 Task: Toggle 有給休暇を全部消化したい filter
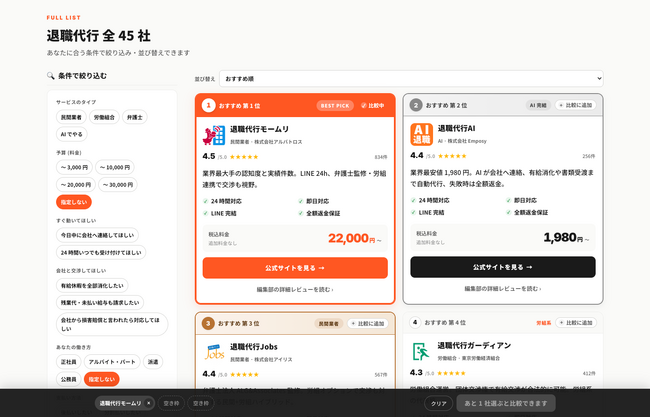(92, 286)
